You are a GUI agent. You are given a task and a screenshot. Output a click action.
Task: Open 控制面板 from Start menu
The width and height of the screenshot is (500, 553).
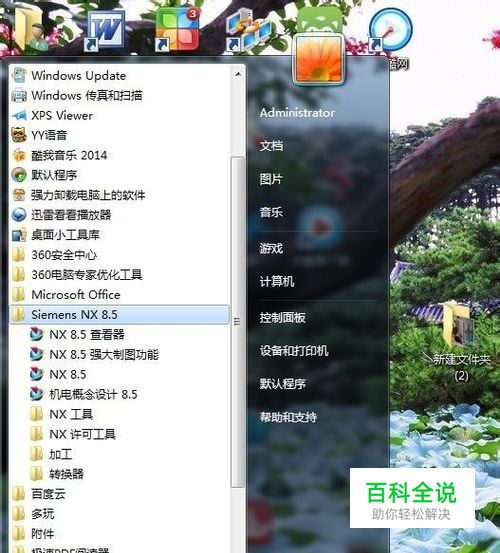[x=282, y=317]
